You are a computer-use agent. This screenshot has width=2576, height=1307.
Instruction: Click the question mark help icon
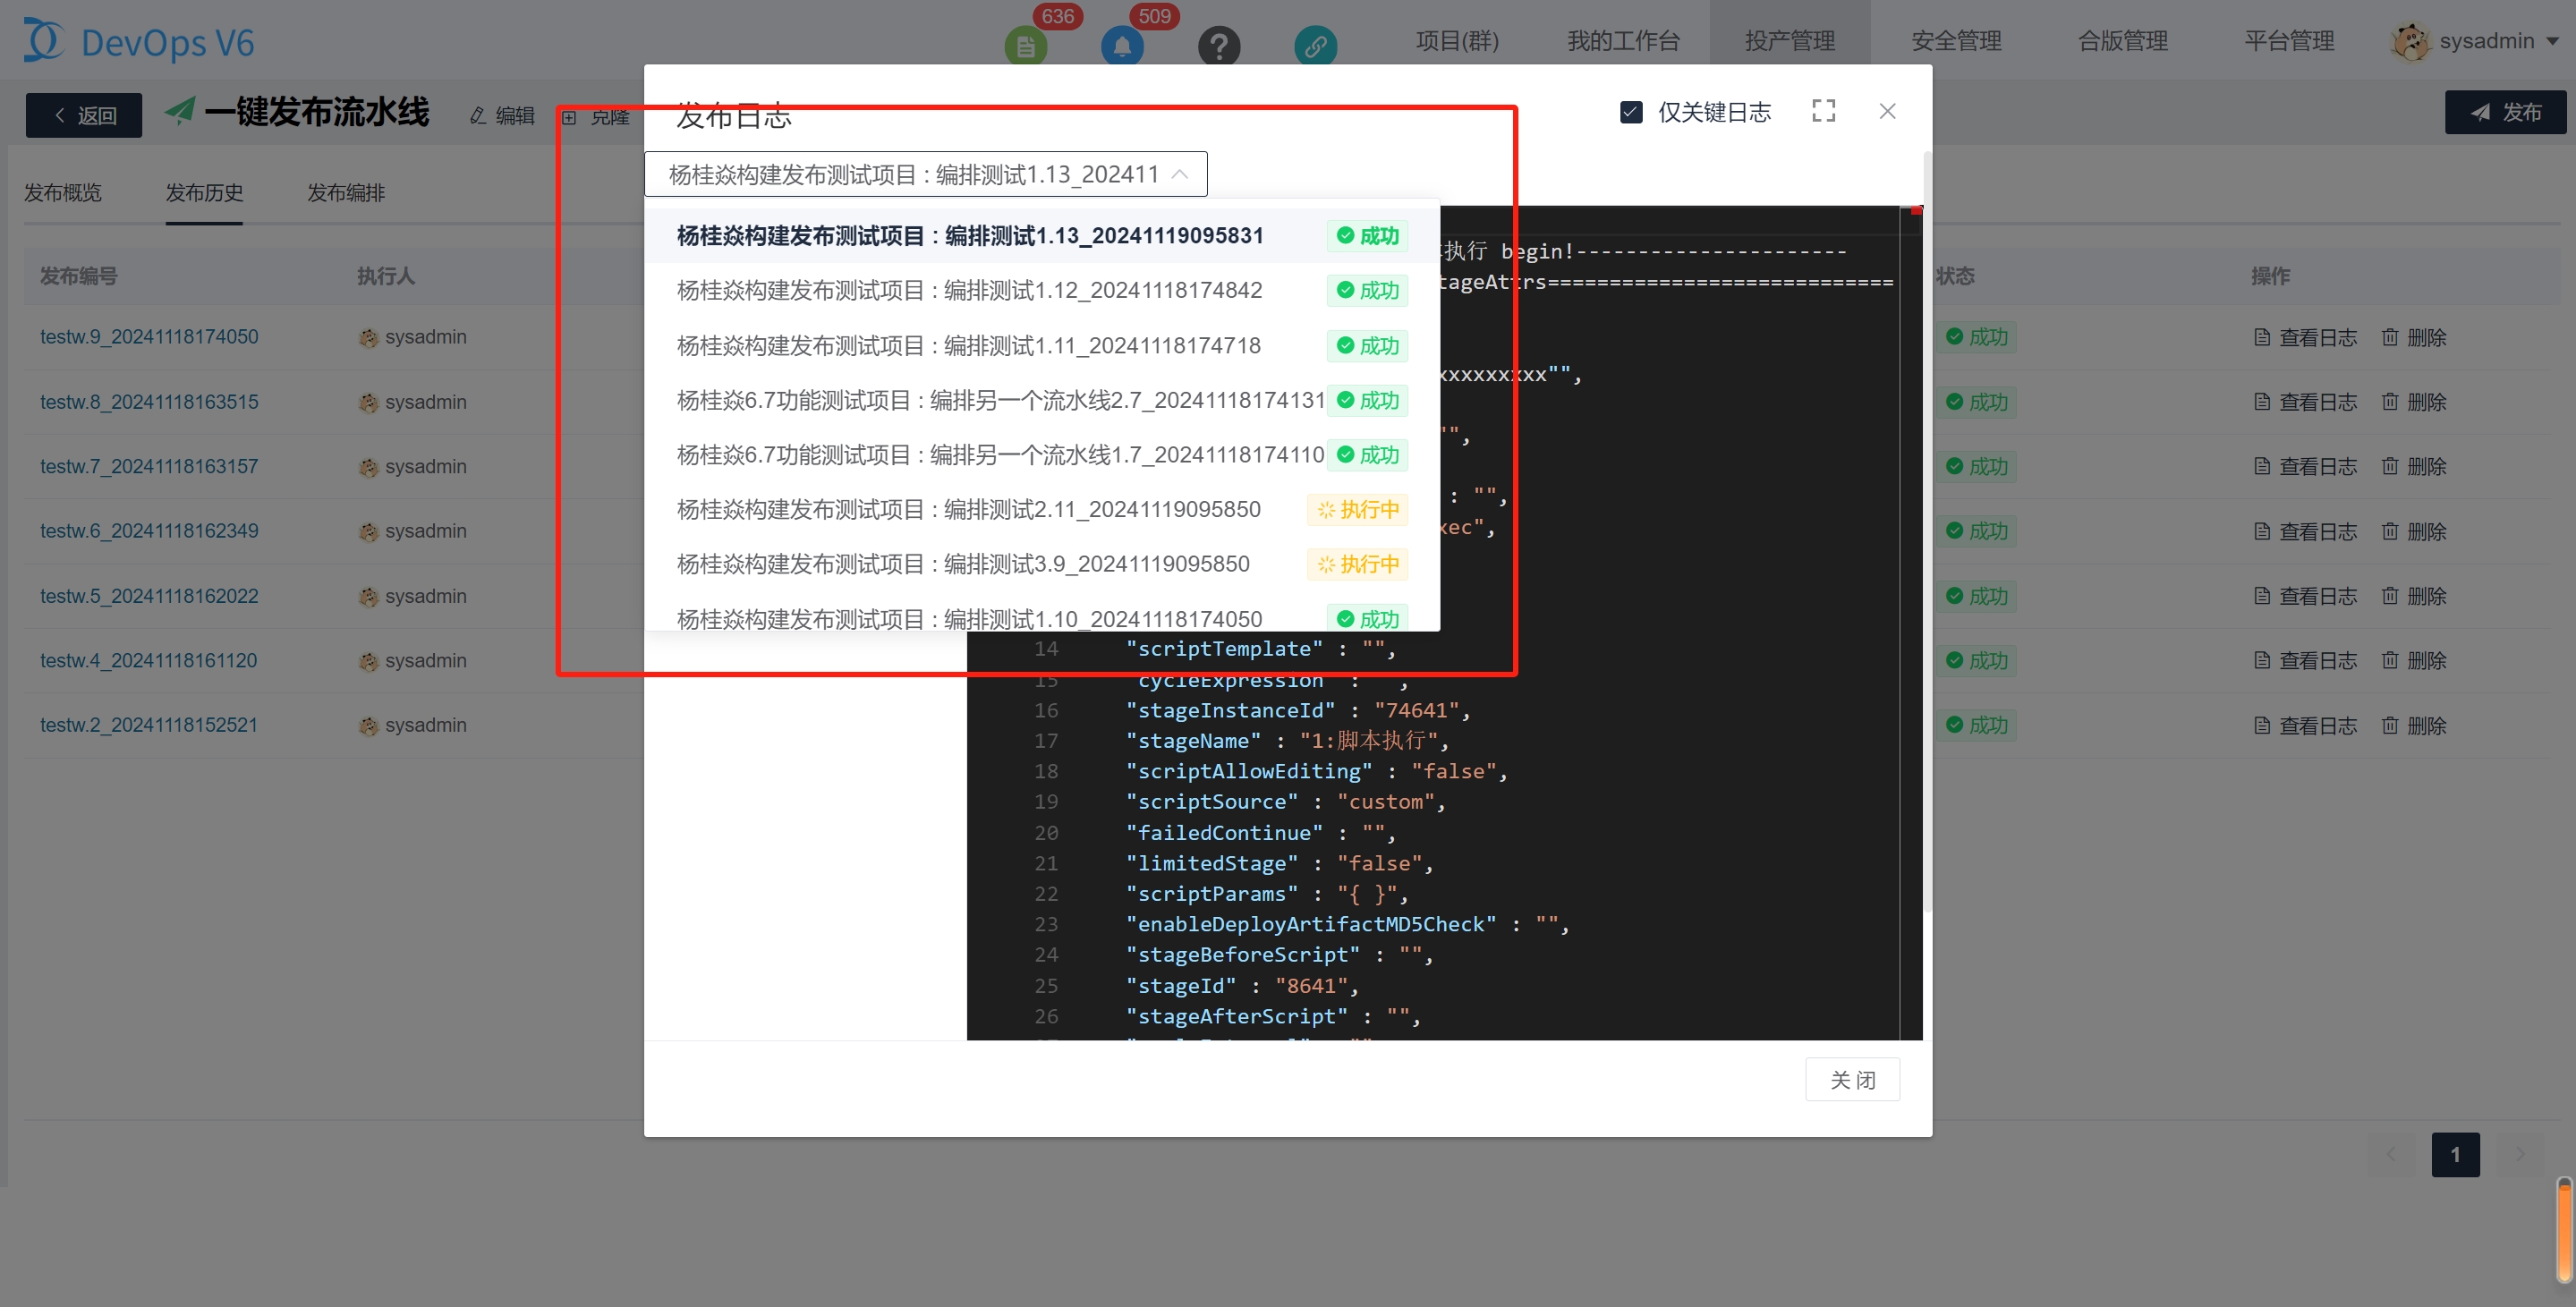click(x=1218, y=46)
